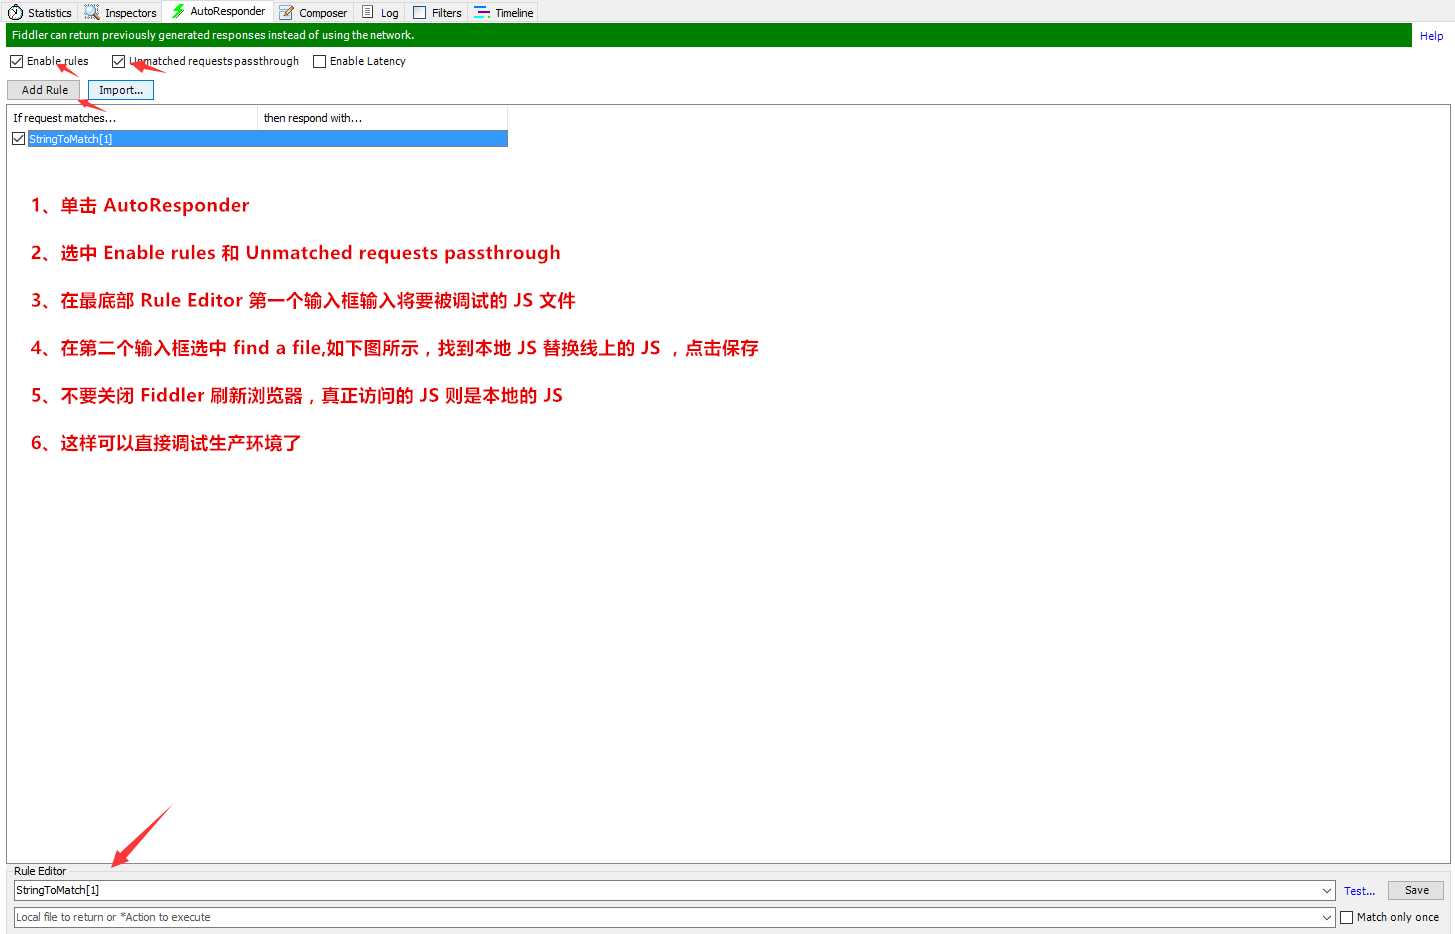Switch to the Timeline tab
This screenshot has height=934, width=1455.
[504, 13]
